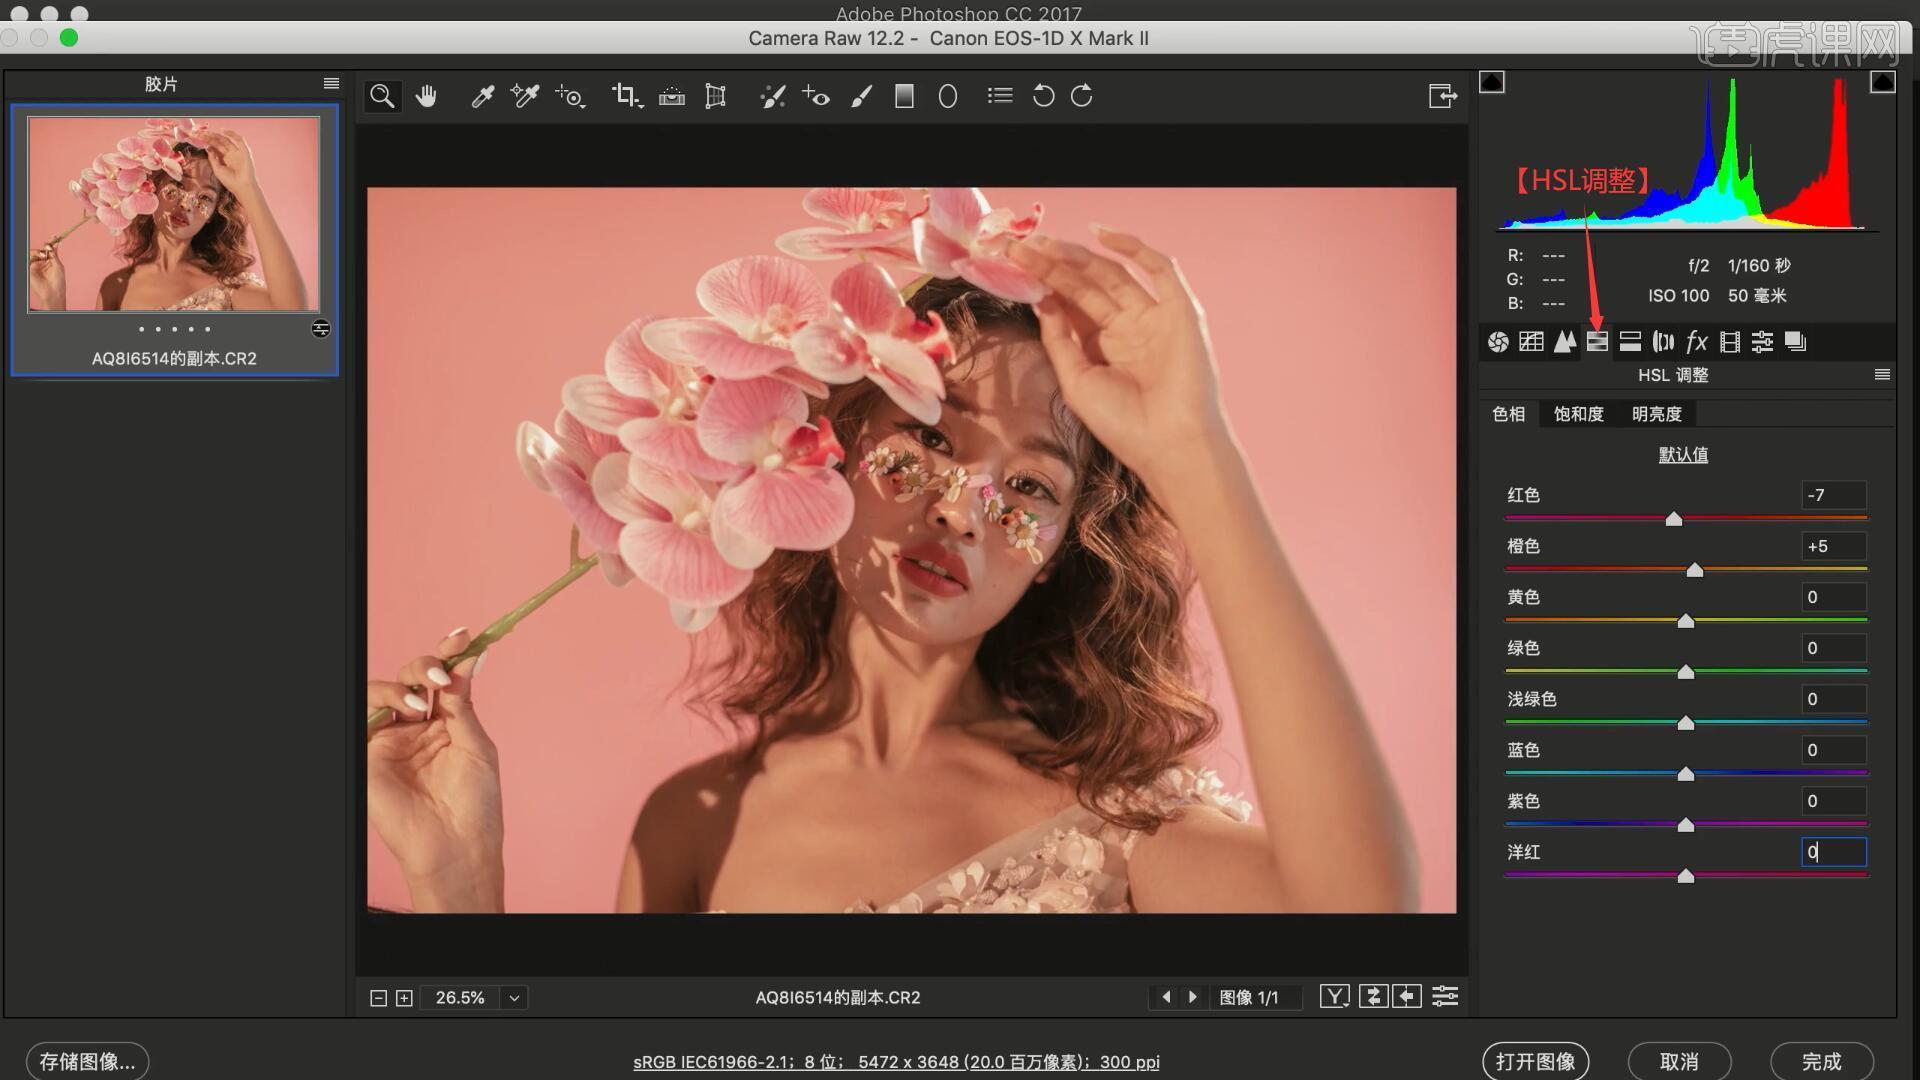Activate the Crop tool
This screenshot has width=1920, height=1080.
(x=627, y=96)
